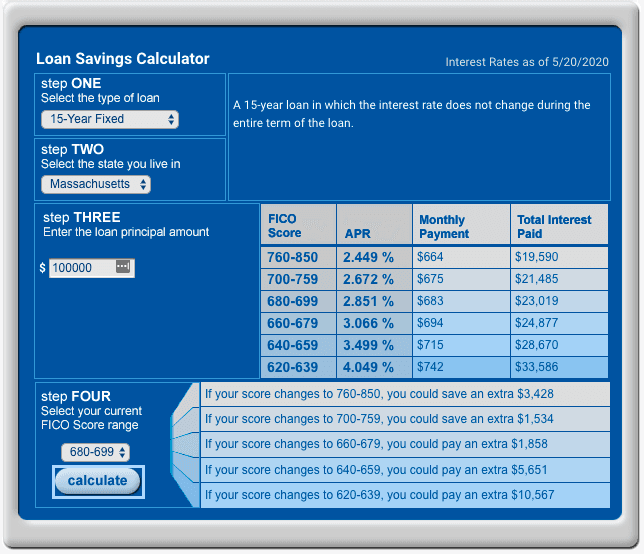
Task: Expand the Massachusetts state selector
Action: (96, 184)
